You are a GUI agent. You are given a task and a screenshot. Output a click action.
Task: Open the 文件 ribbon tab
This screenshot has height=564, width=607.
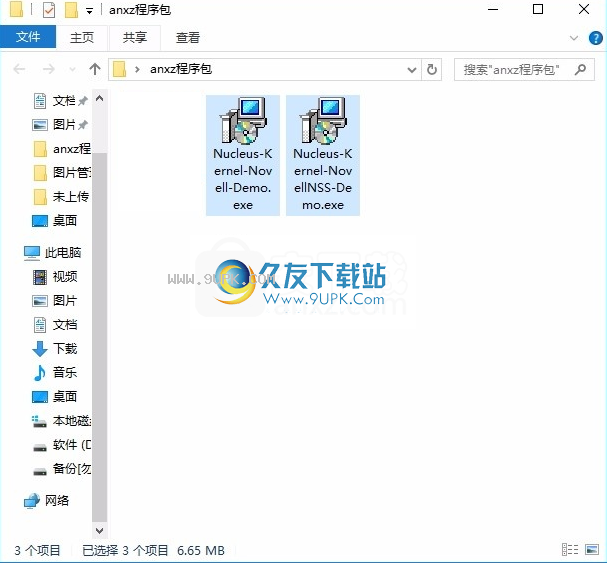click(x=28, y=37)
